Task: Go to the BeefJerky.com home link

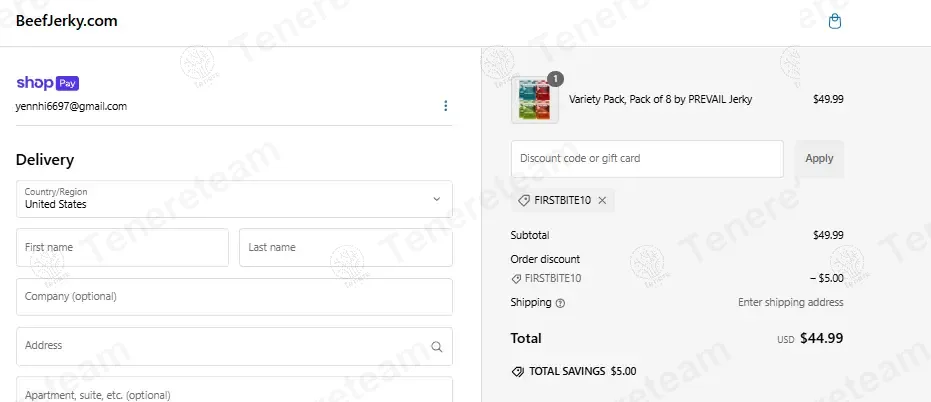Action: [x=67, y=21]
